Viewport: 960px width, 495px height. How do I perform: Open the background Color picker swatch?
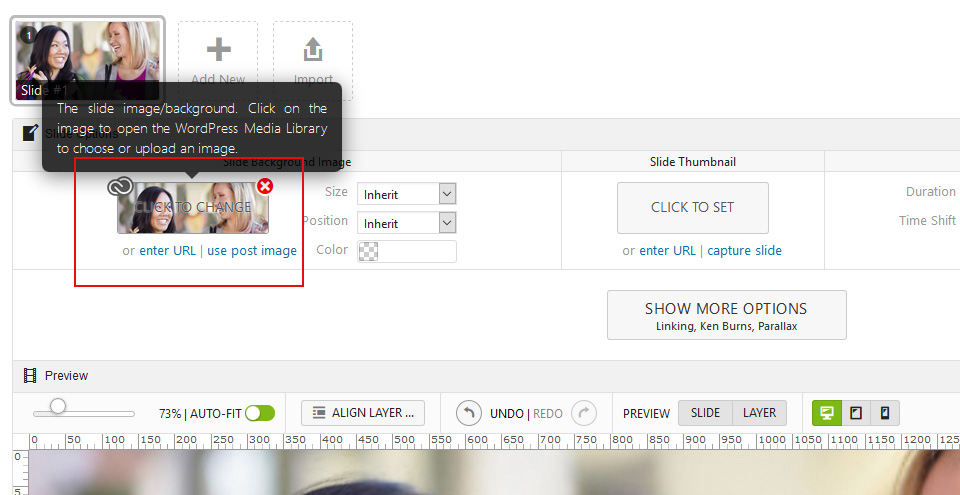coord(369,251)
